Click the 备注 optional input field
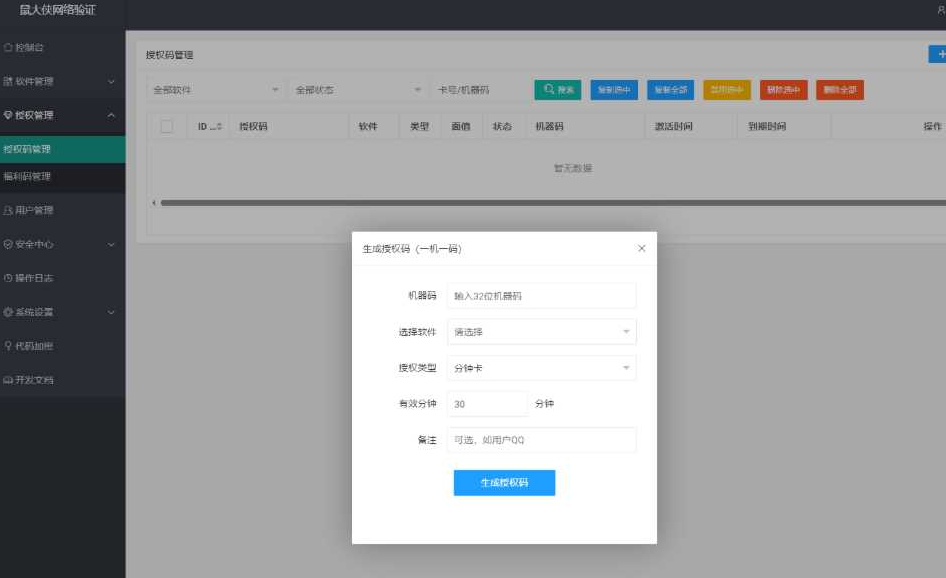 coord(542,440)
